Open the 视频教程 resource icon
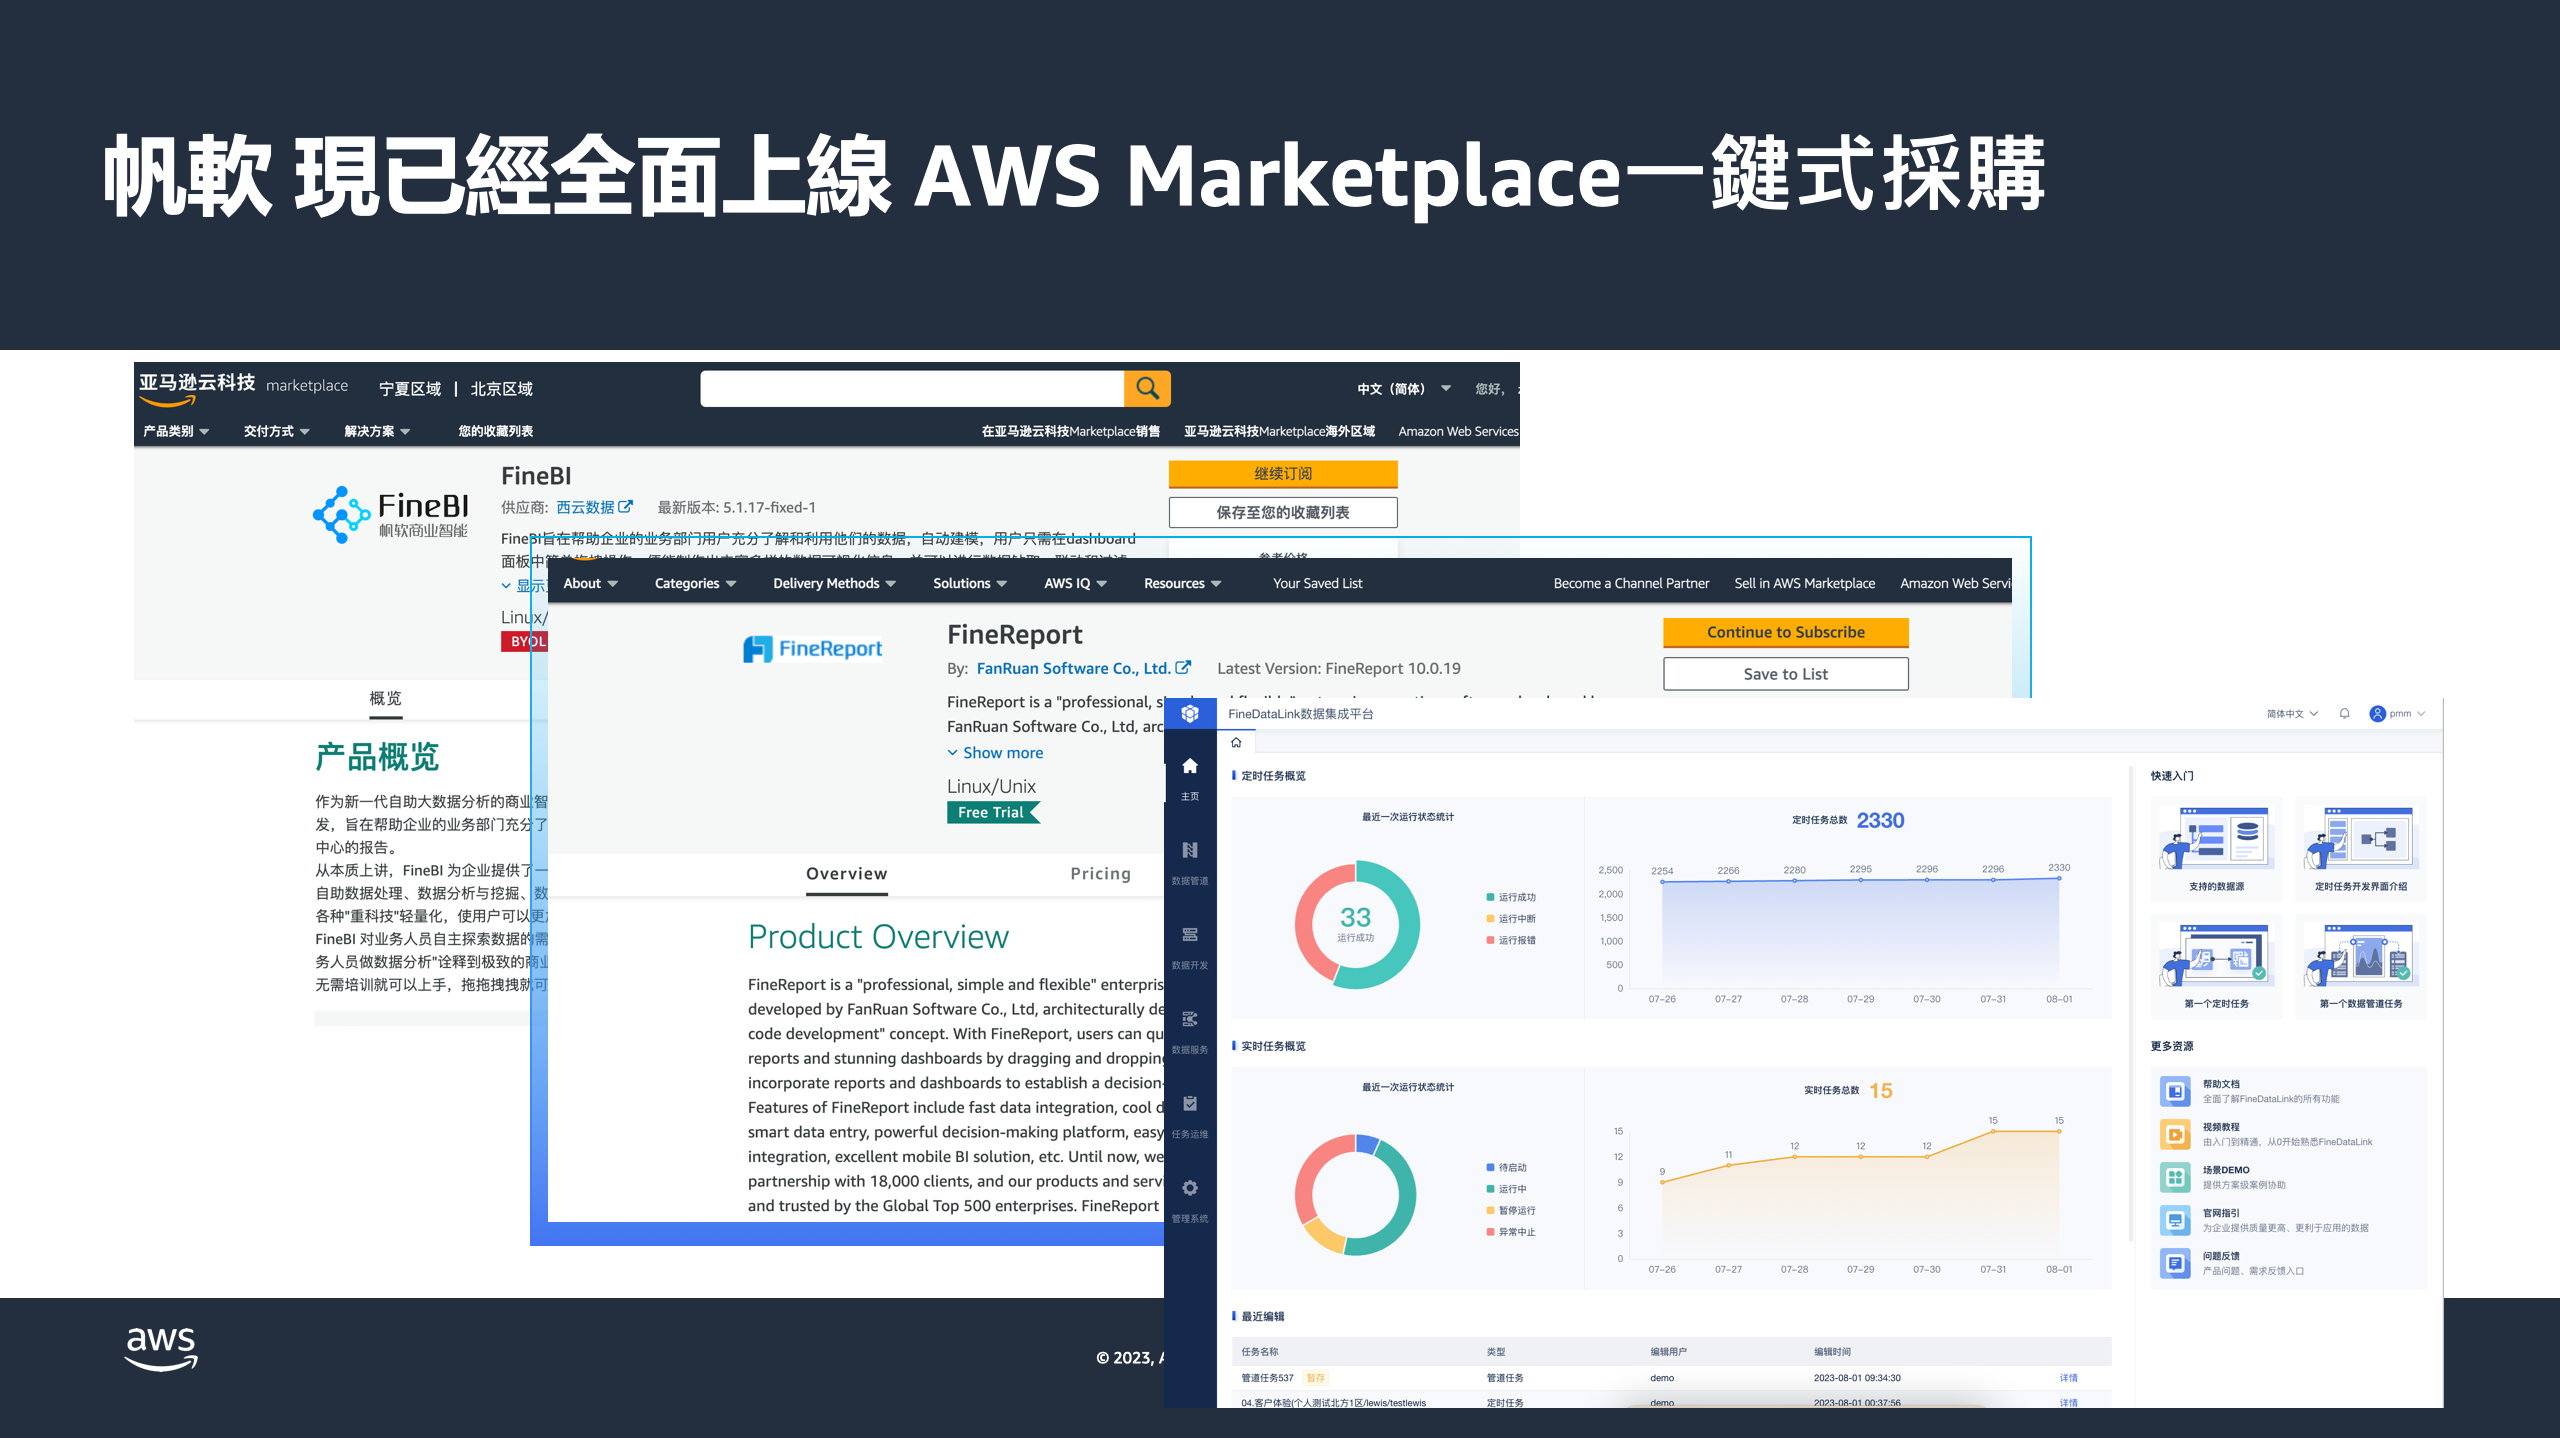 (x=2175, y=1134)
